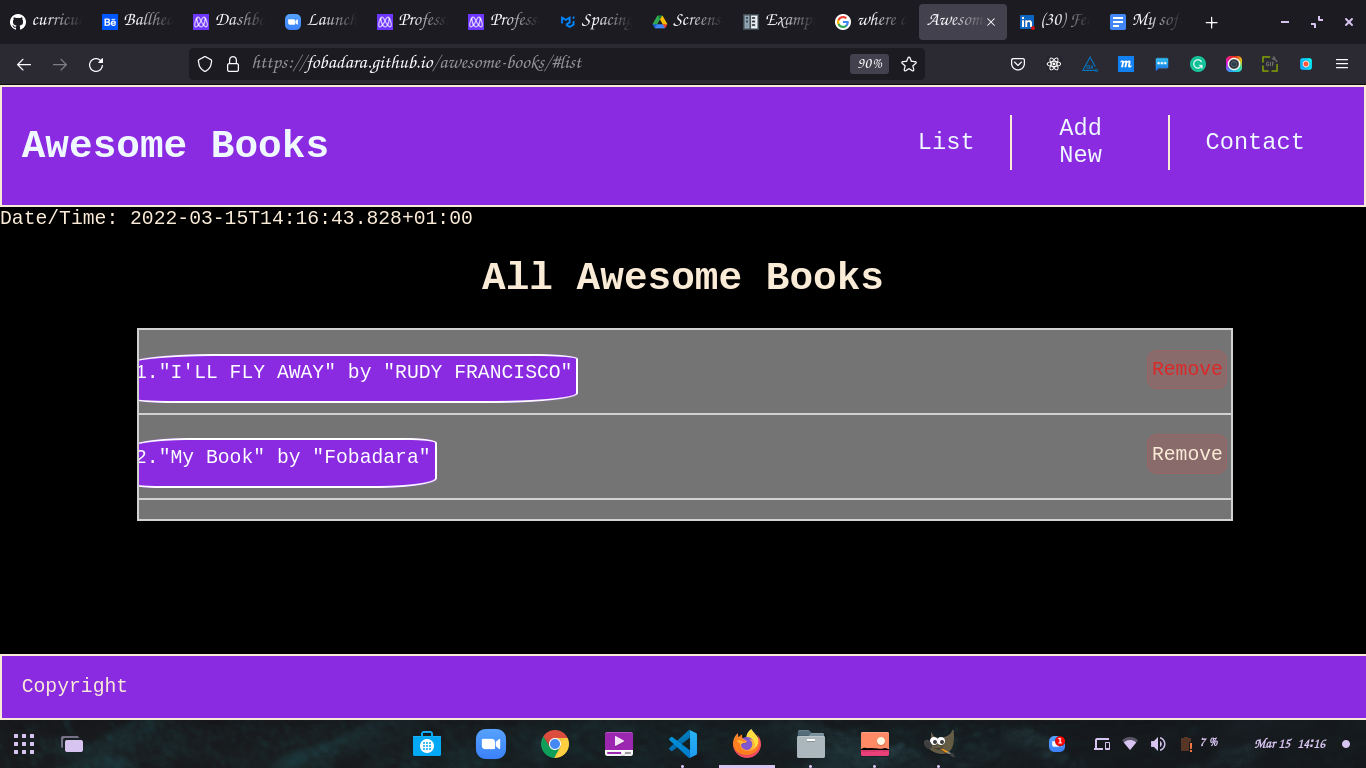The image size is (1366, 768).
Task: Open the List navigation link
Action: [946, 142]
